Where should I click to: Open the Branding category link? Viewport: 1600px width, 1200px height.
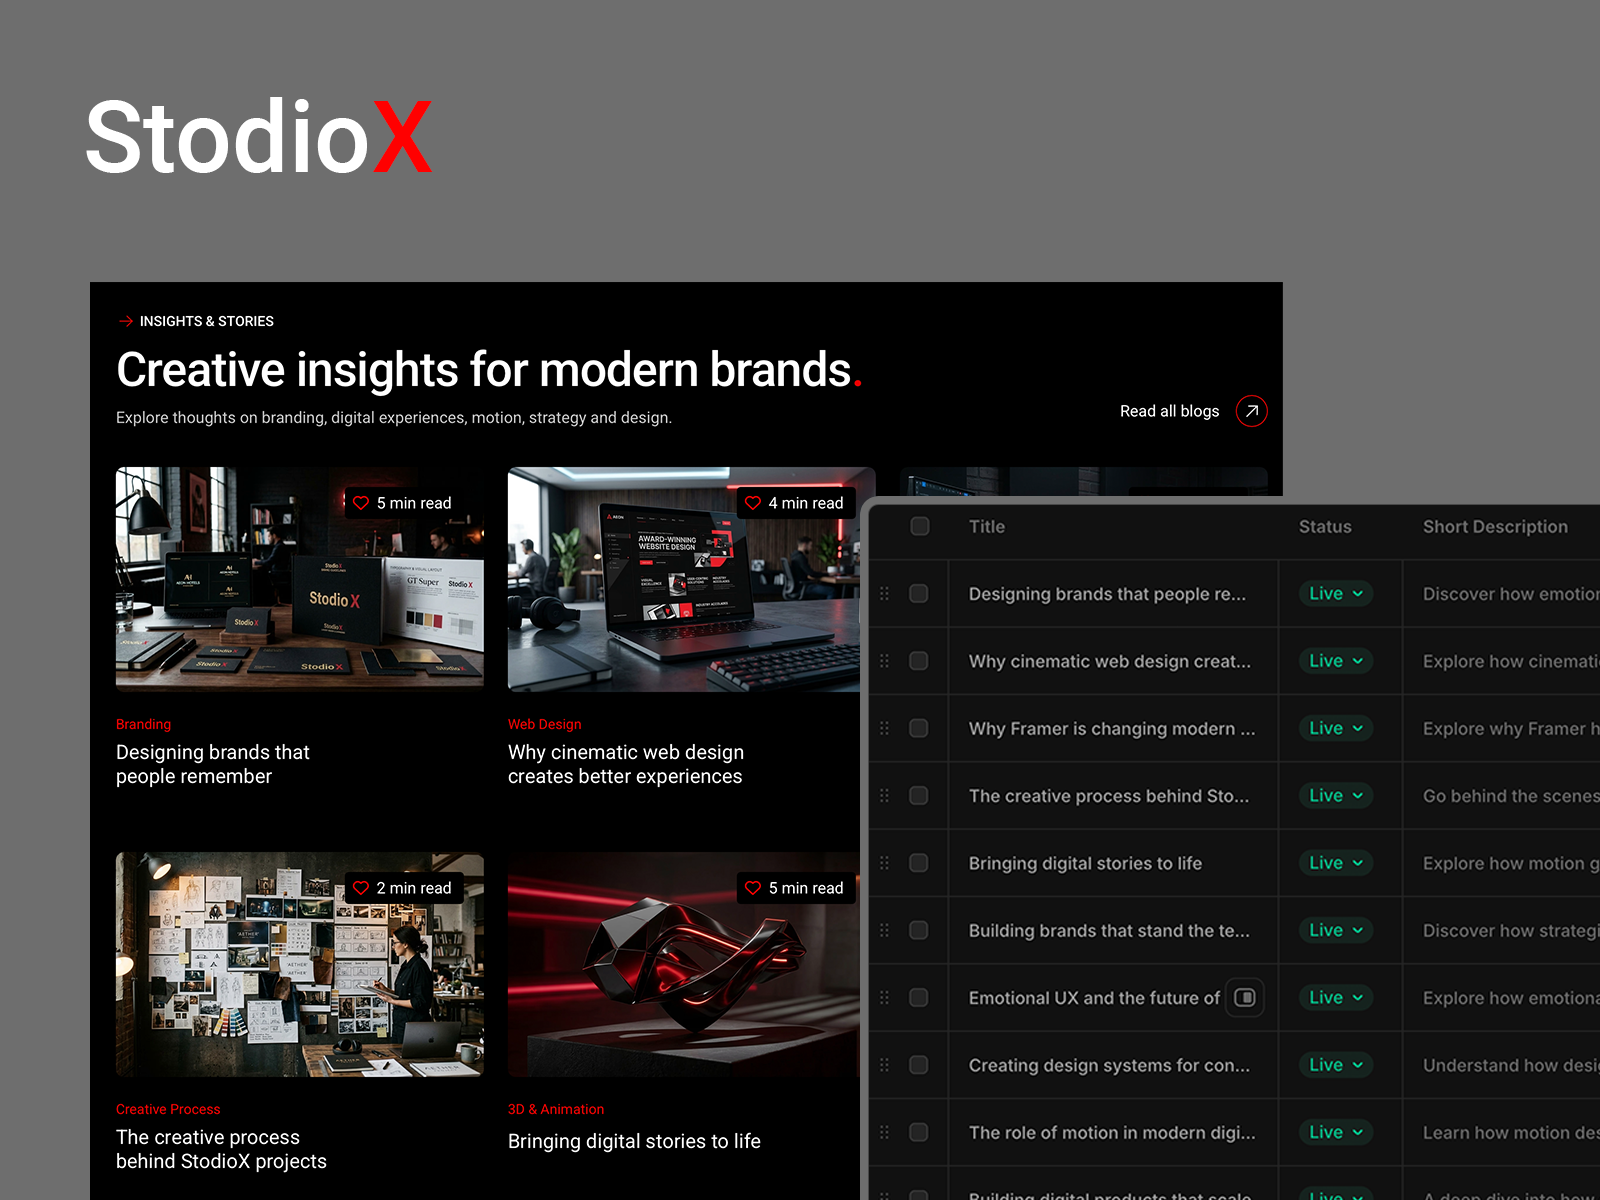pos(143,724)
